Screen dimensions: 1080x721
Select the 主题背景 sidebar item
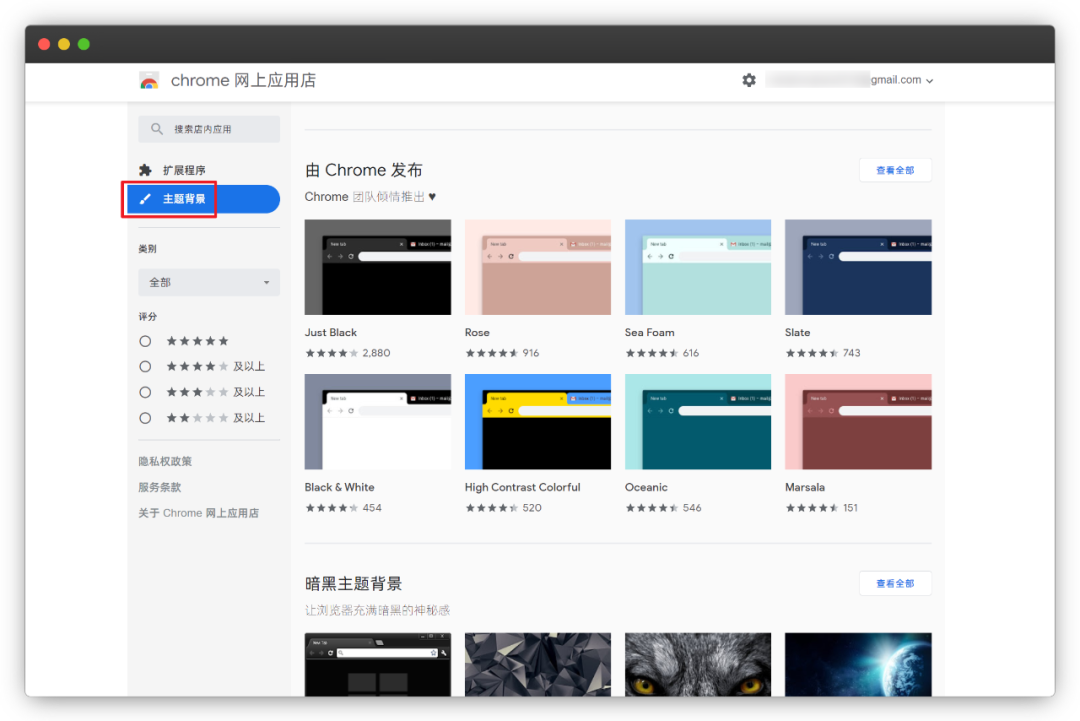coord(203,199)
